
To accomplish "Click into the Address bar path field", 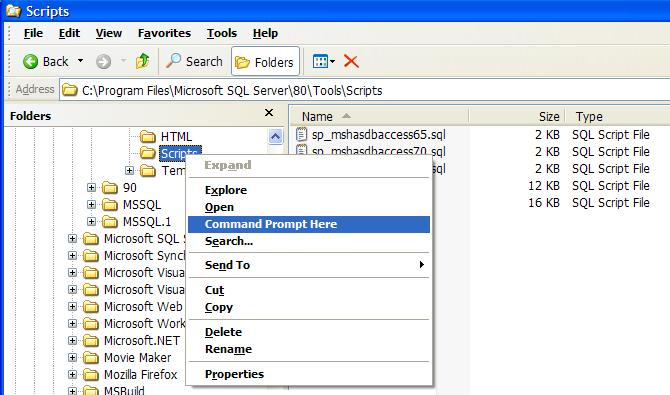I will [364, 90].
